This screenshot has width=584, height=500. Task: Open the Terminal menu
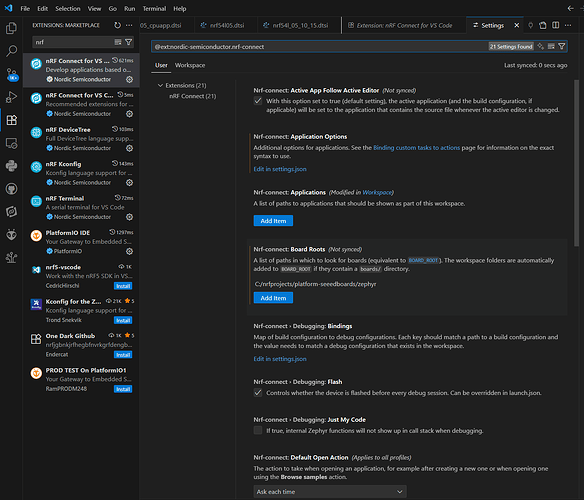[154, 8]
